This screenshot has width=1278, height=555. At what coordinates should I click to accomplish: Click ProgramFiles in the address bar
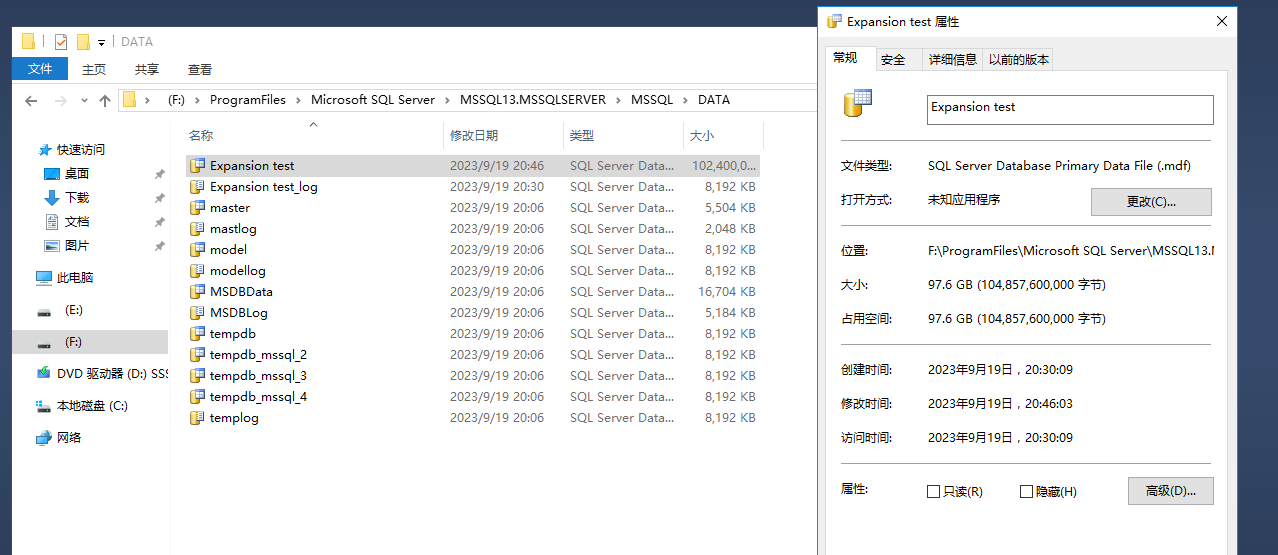(x=248, y=100)
